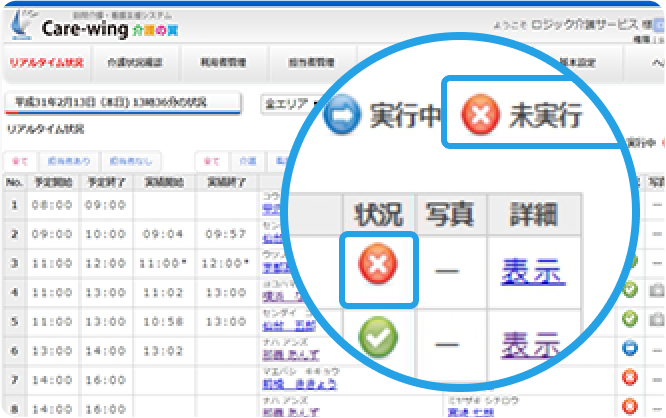Select the 介護 filter tab
666x418 pixels.
[248, 161]
